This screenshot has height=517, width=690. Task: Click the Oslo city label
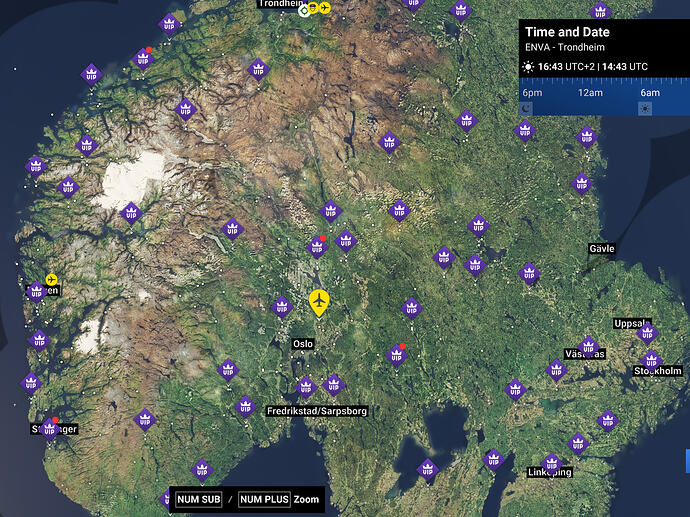pos(303,344)
